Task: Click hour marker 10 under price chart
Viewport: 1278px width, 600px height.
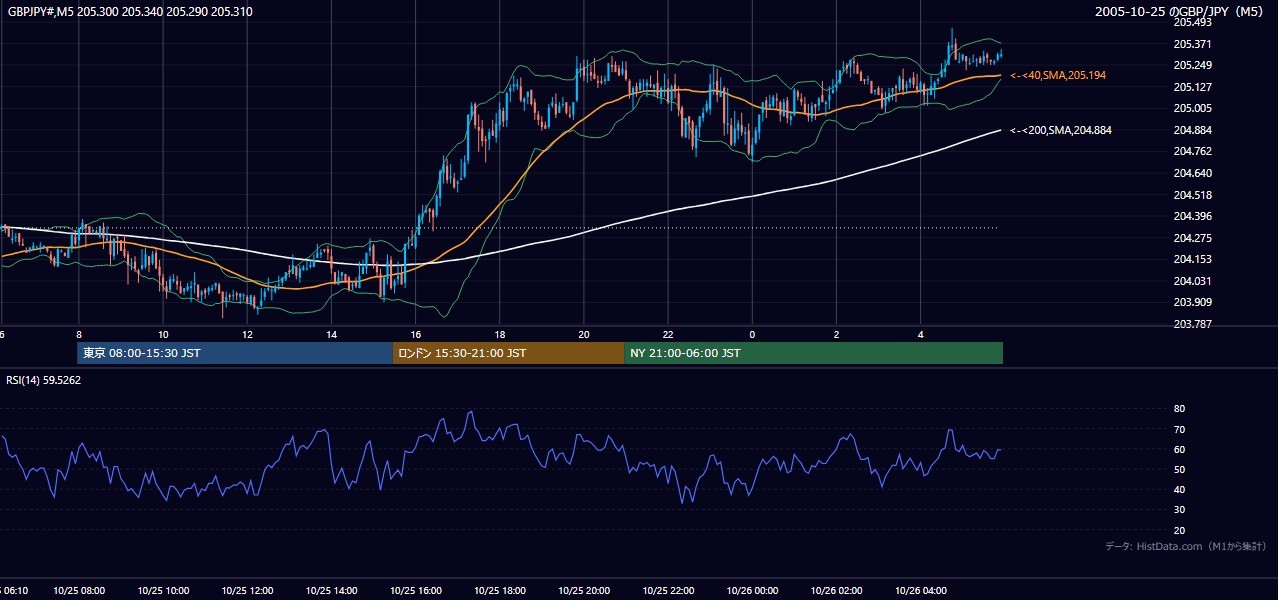Action: [x=162, y=334]
